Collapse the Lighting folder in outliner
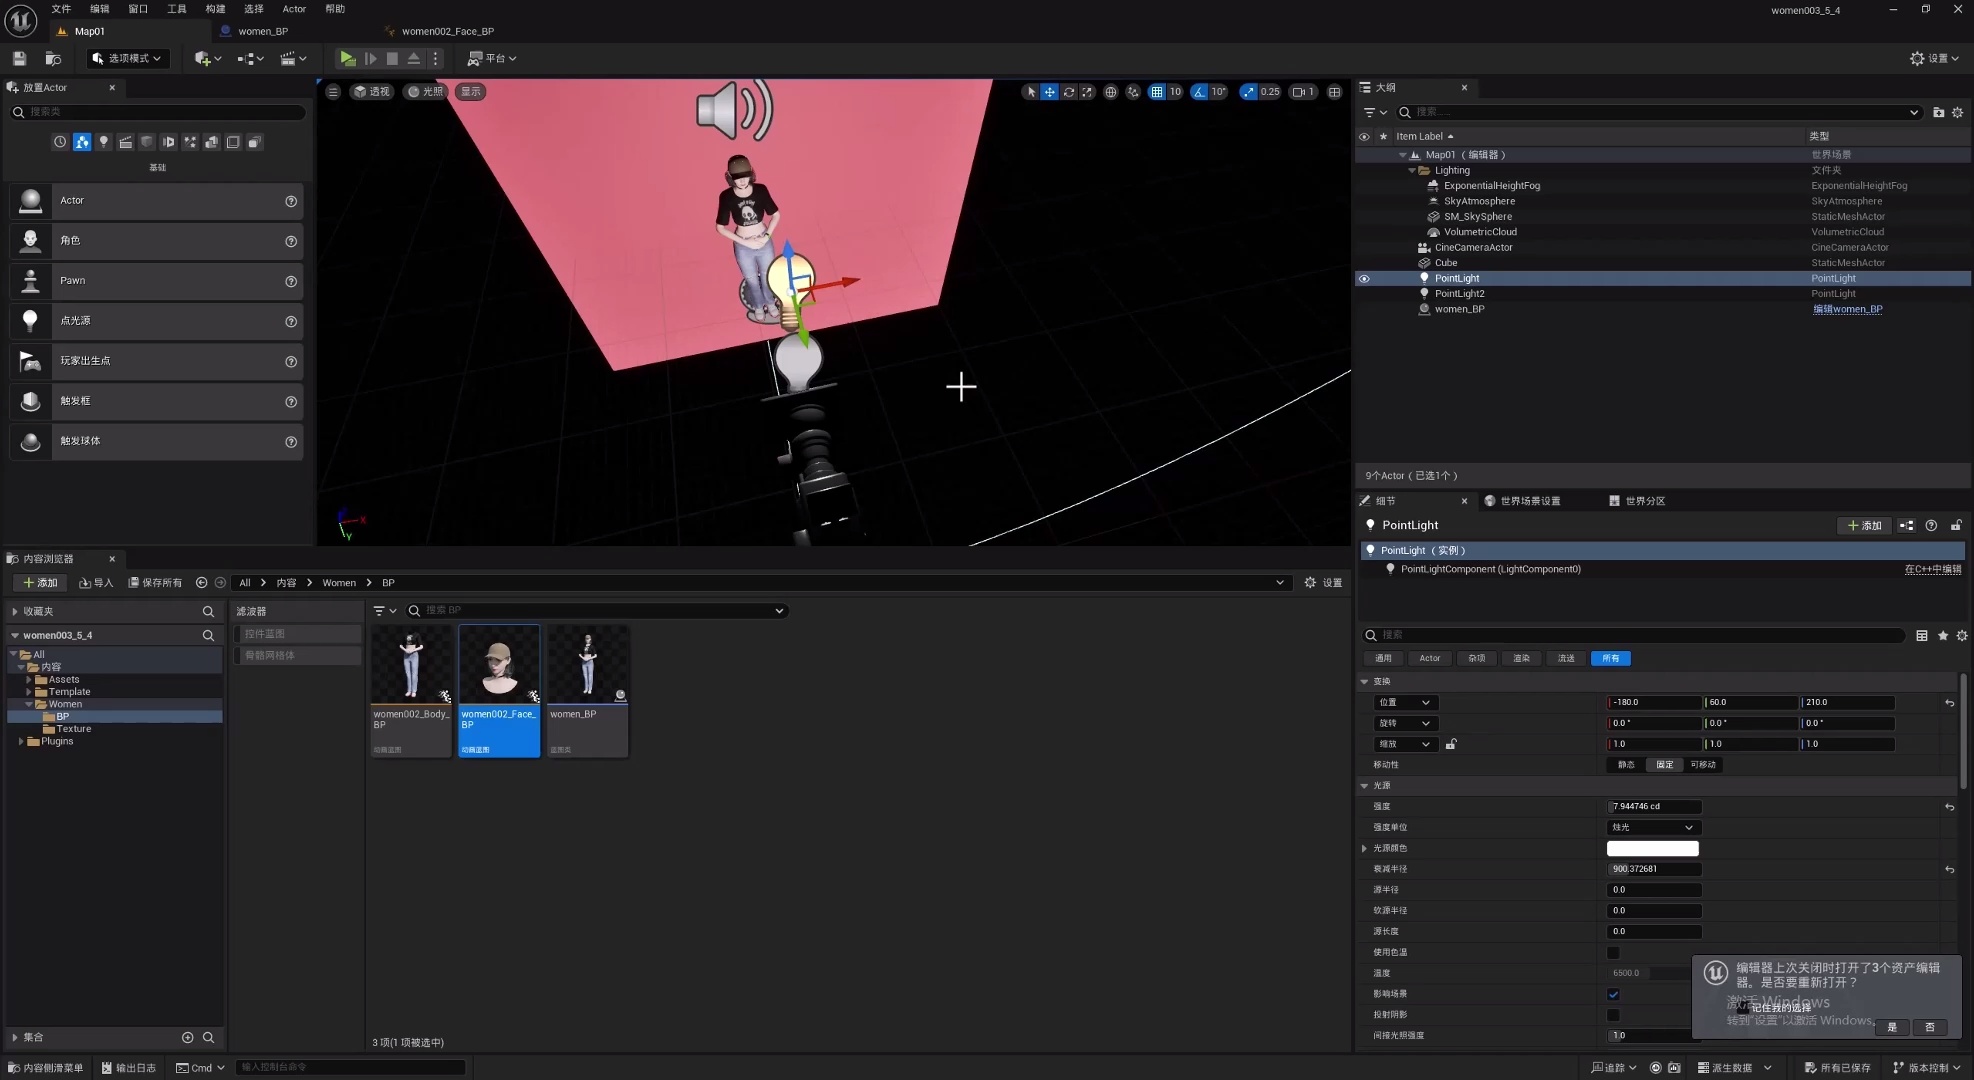This screenshot has height=1080, width=1974. tap(1412, 171)
